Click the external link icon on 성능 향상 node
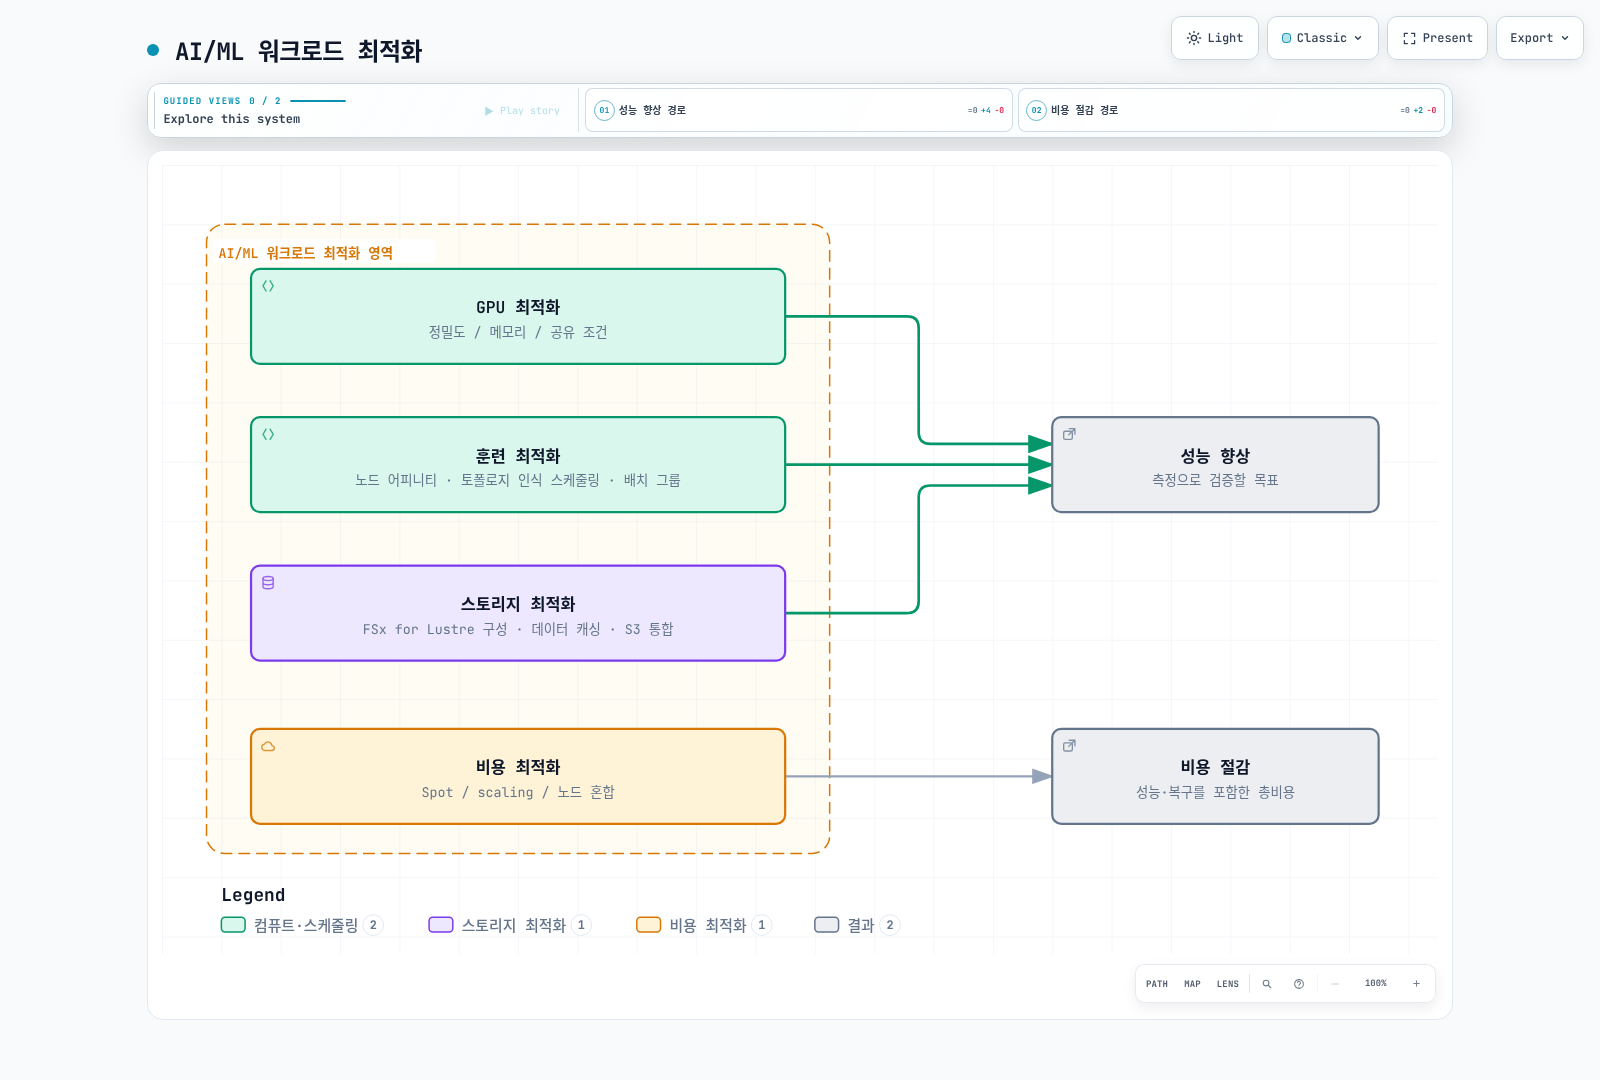Viewport: 1600px width, 1080px height. pyautogui.click(x=1069, y=434)
